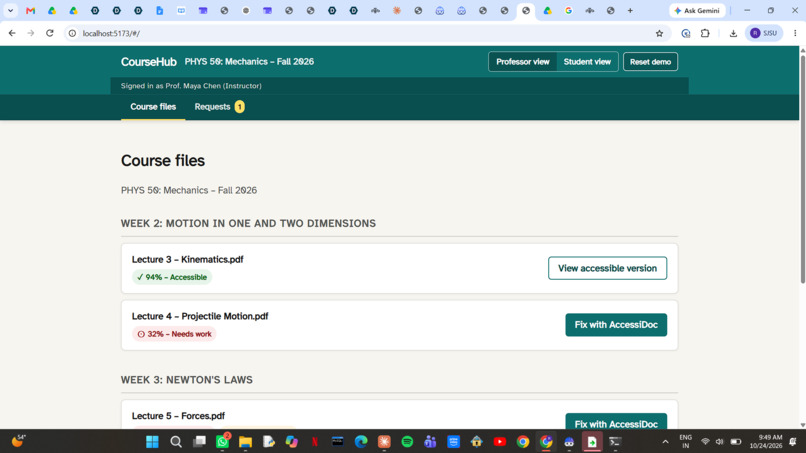Screen dimensions: 806x453
Task: Click the 94% – Accessible badge
Action: pos(172,277)
